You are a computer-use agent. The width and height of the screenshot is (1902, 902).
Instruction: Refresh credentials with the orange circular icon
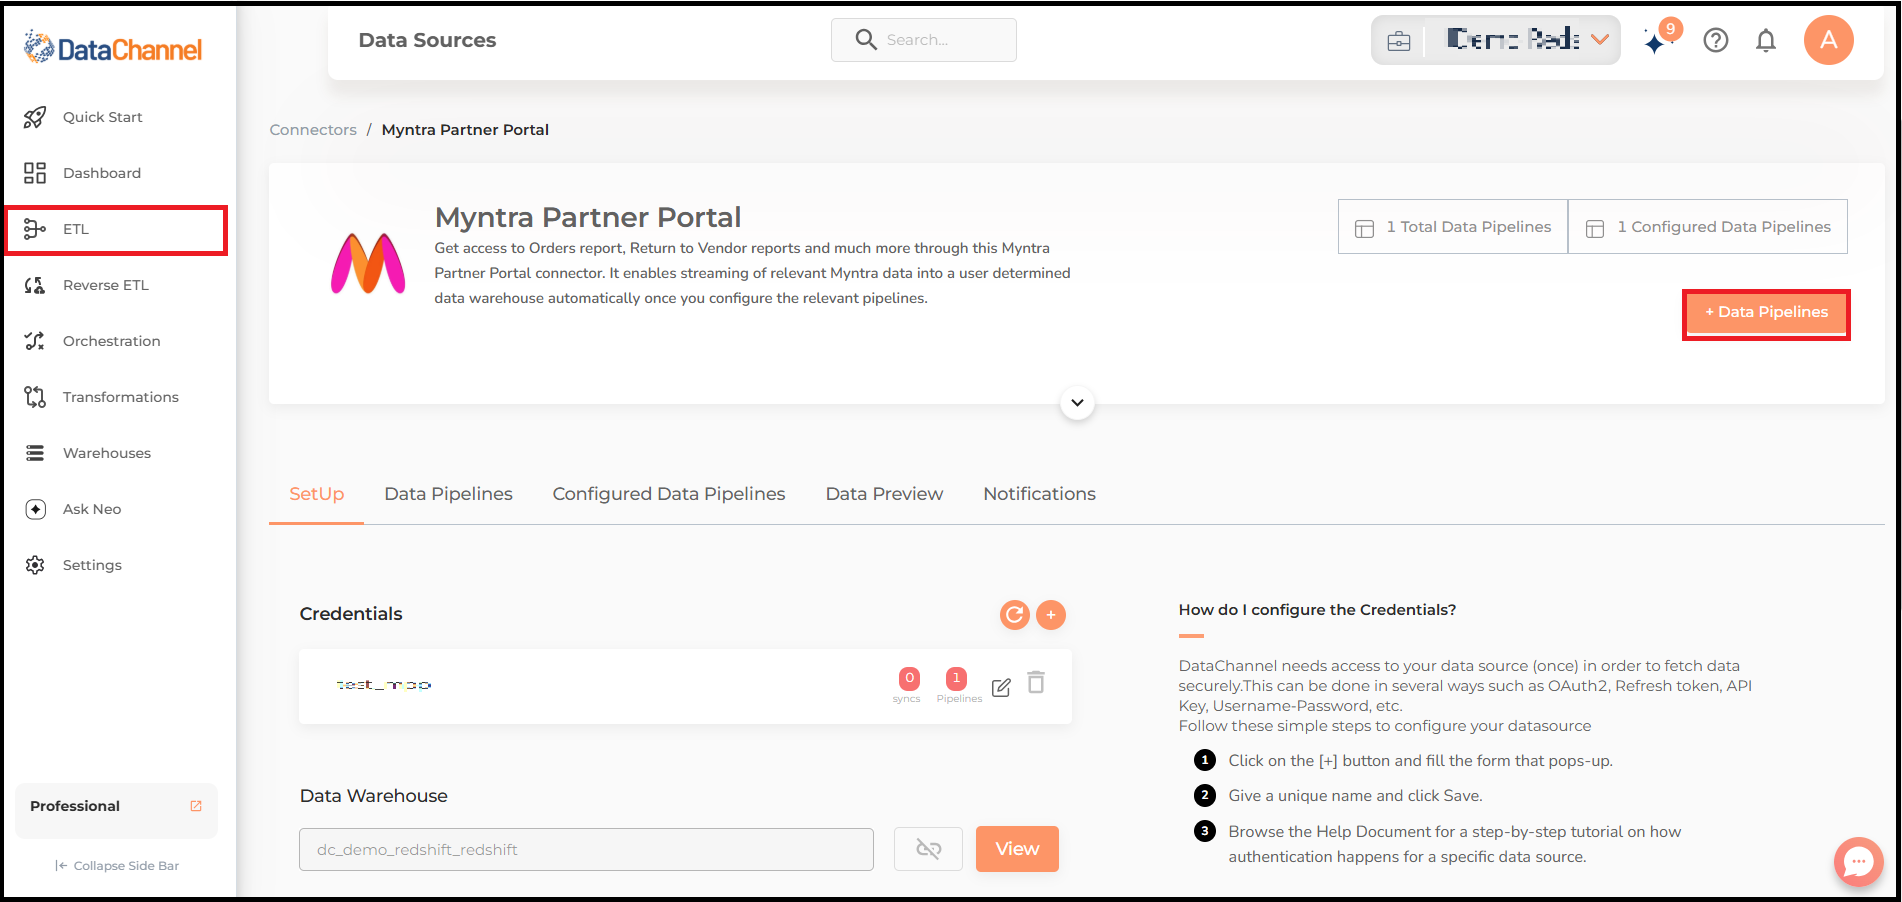(1015, 615)
